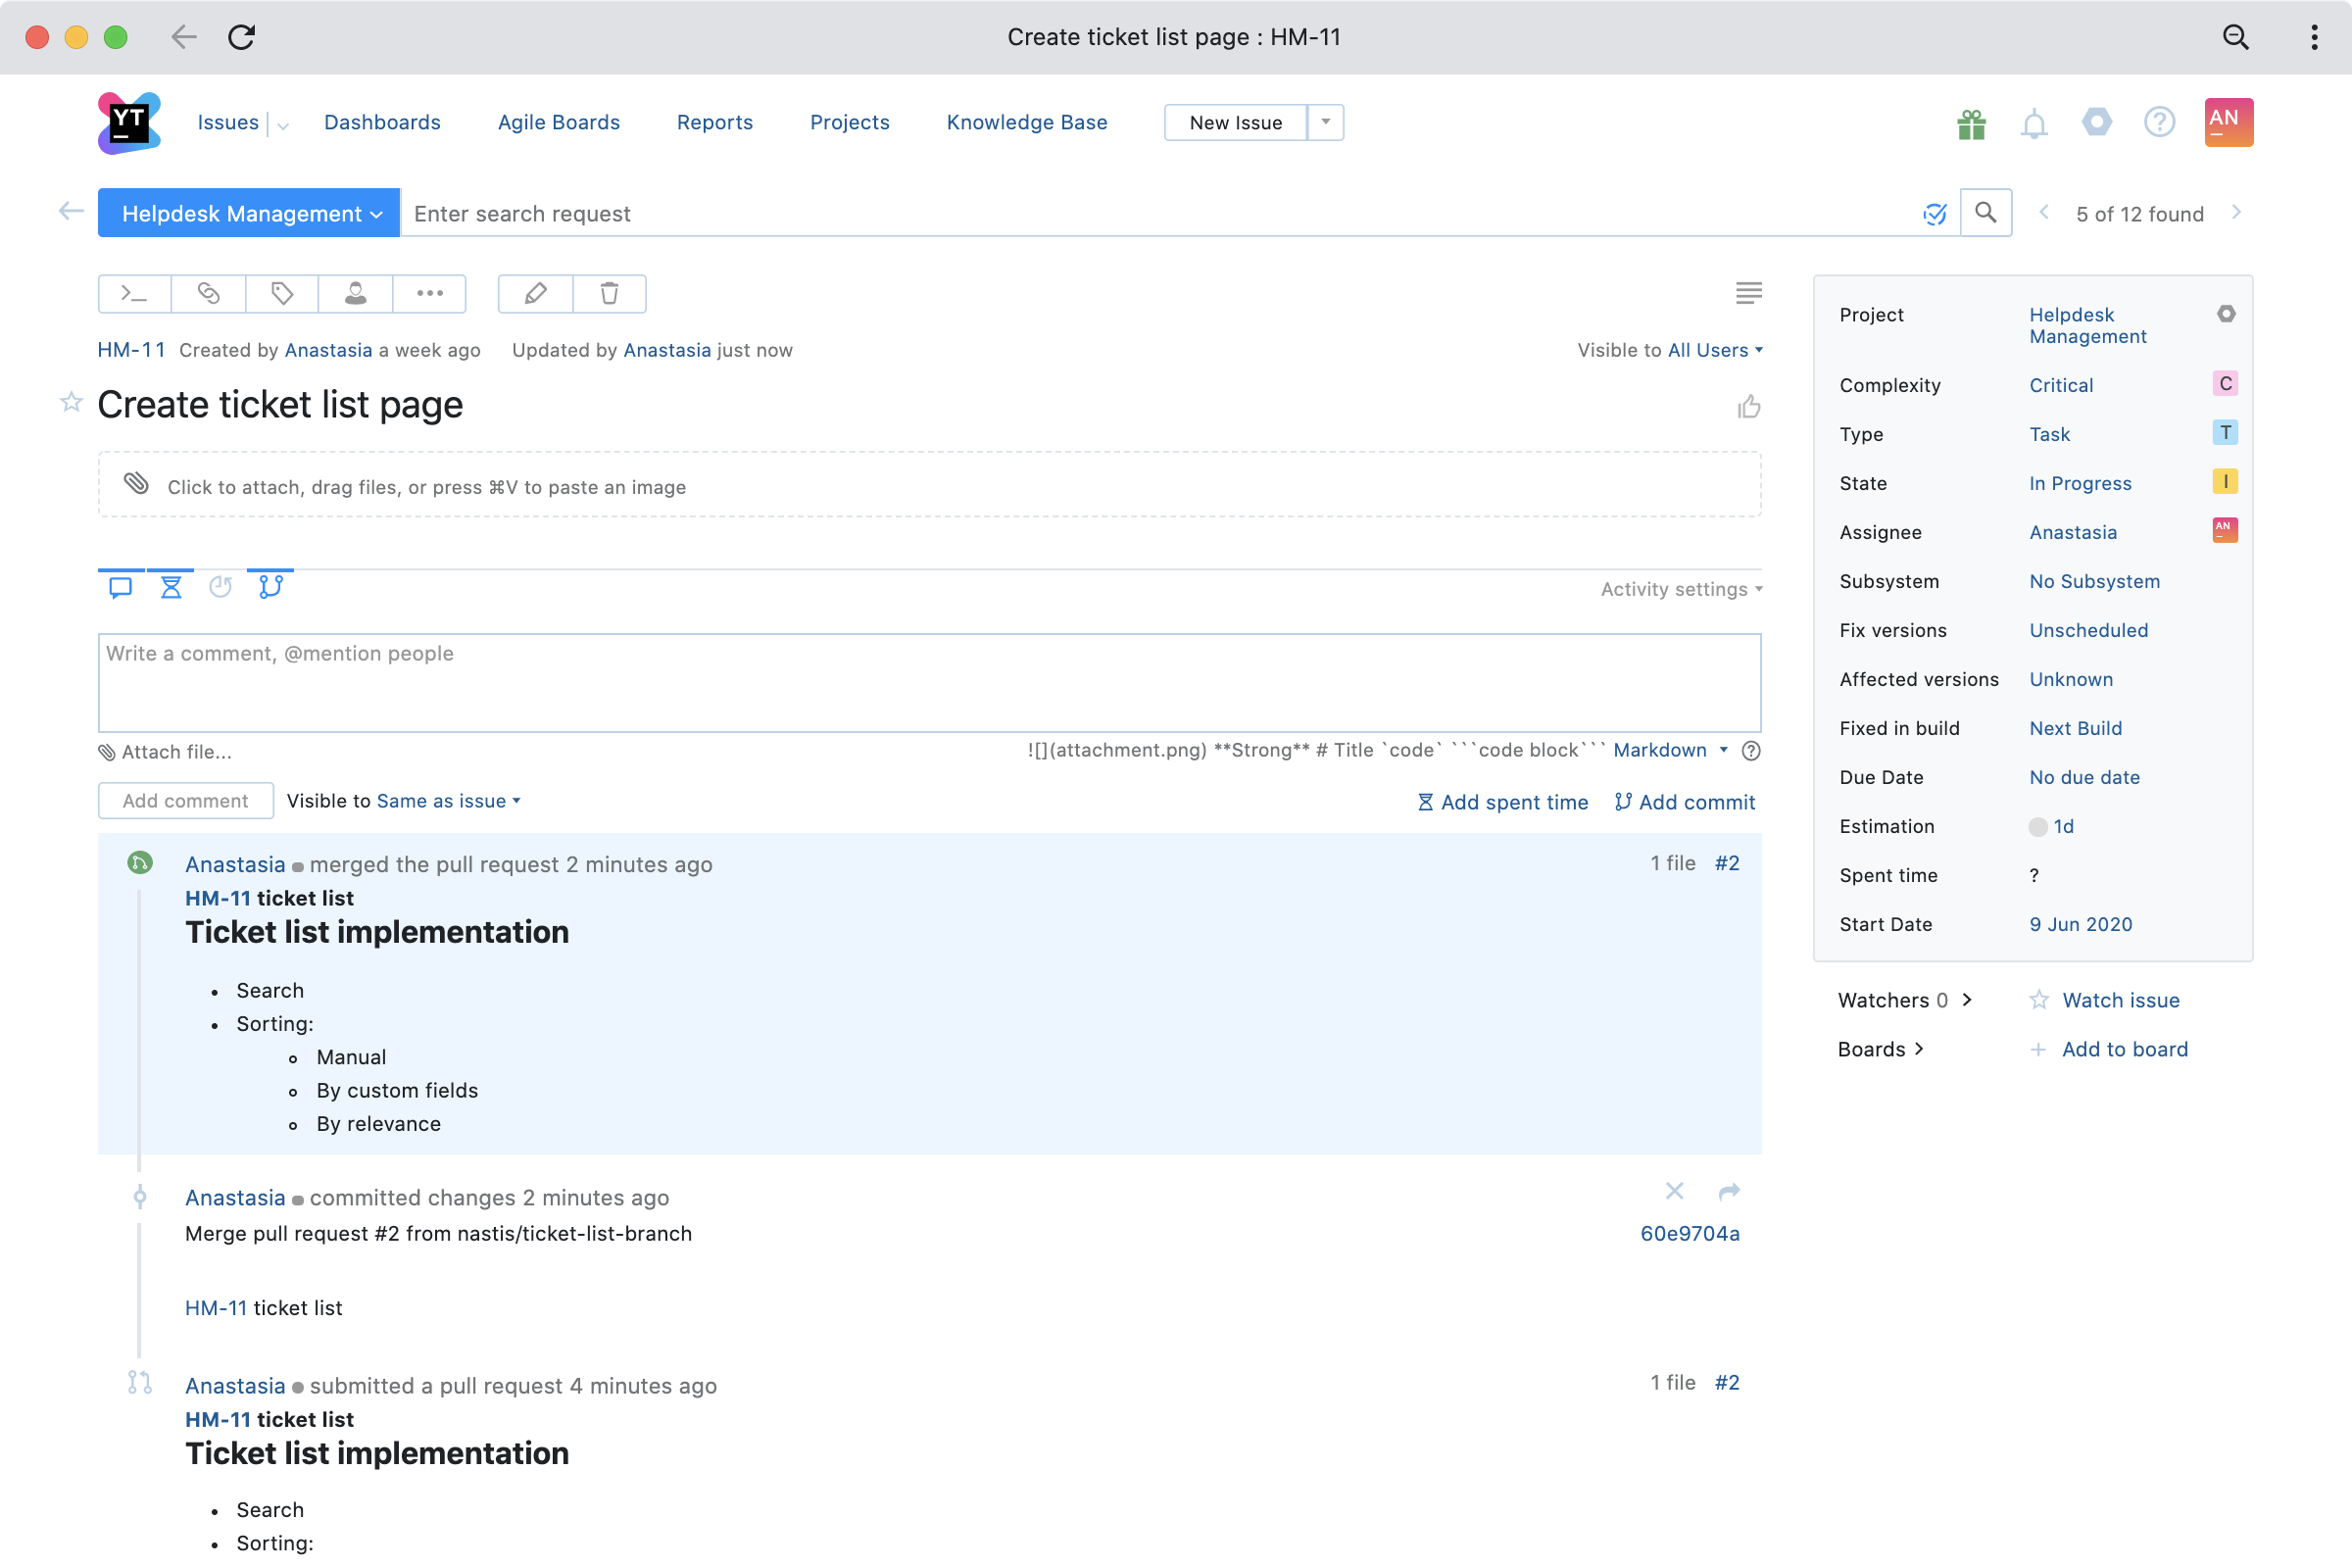
Task: Click the gift what's new icon
Action: coord(1971,123)
